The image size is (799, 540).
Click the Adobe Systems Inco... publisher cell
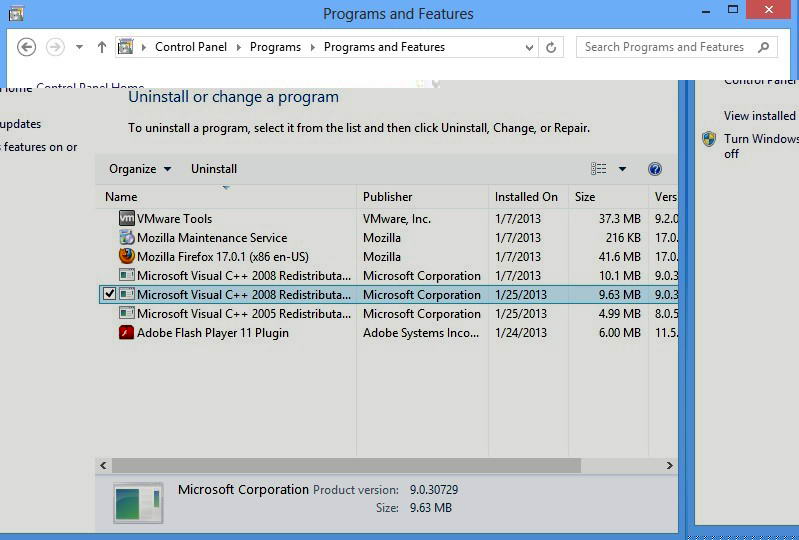point(420,333)
